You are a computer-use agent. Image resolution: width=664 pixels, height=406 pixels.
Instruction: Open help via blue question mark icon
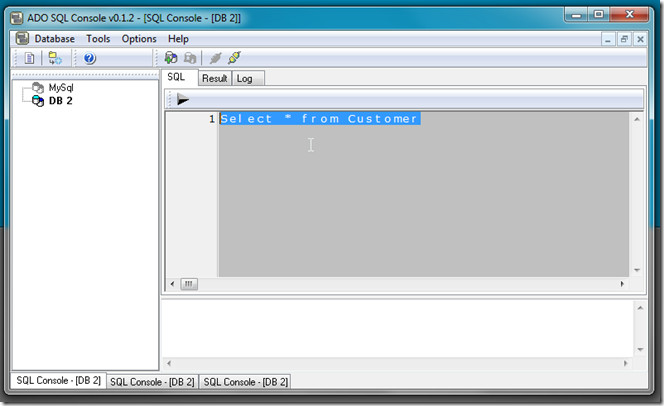(x=89, y=58)
